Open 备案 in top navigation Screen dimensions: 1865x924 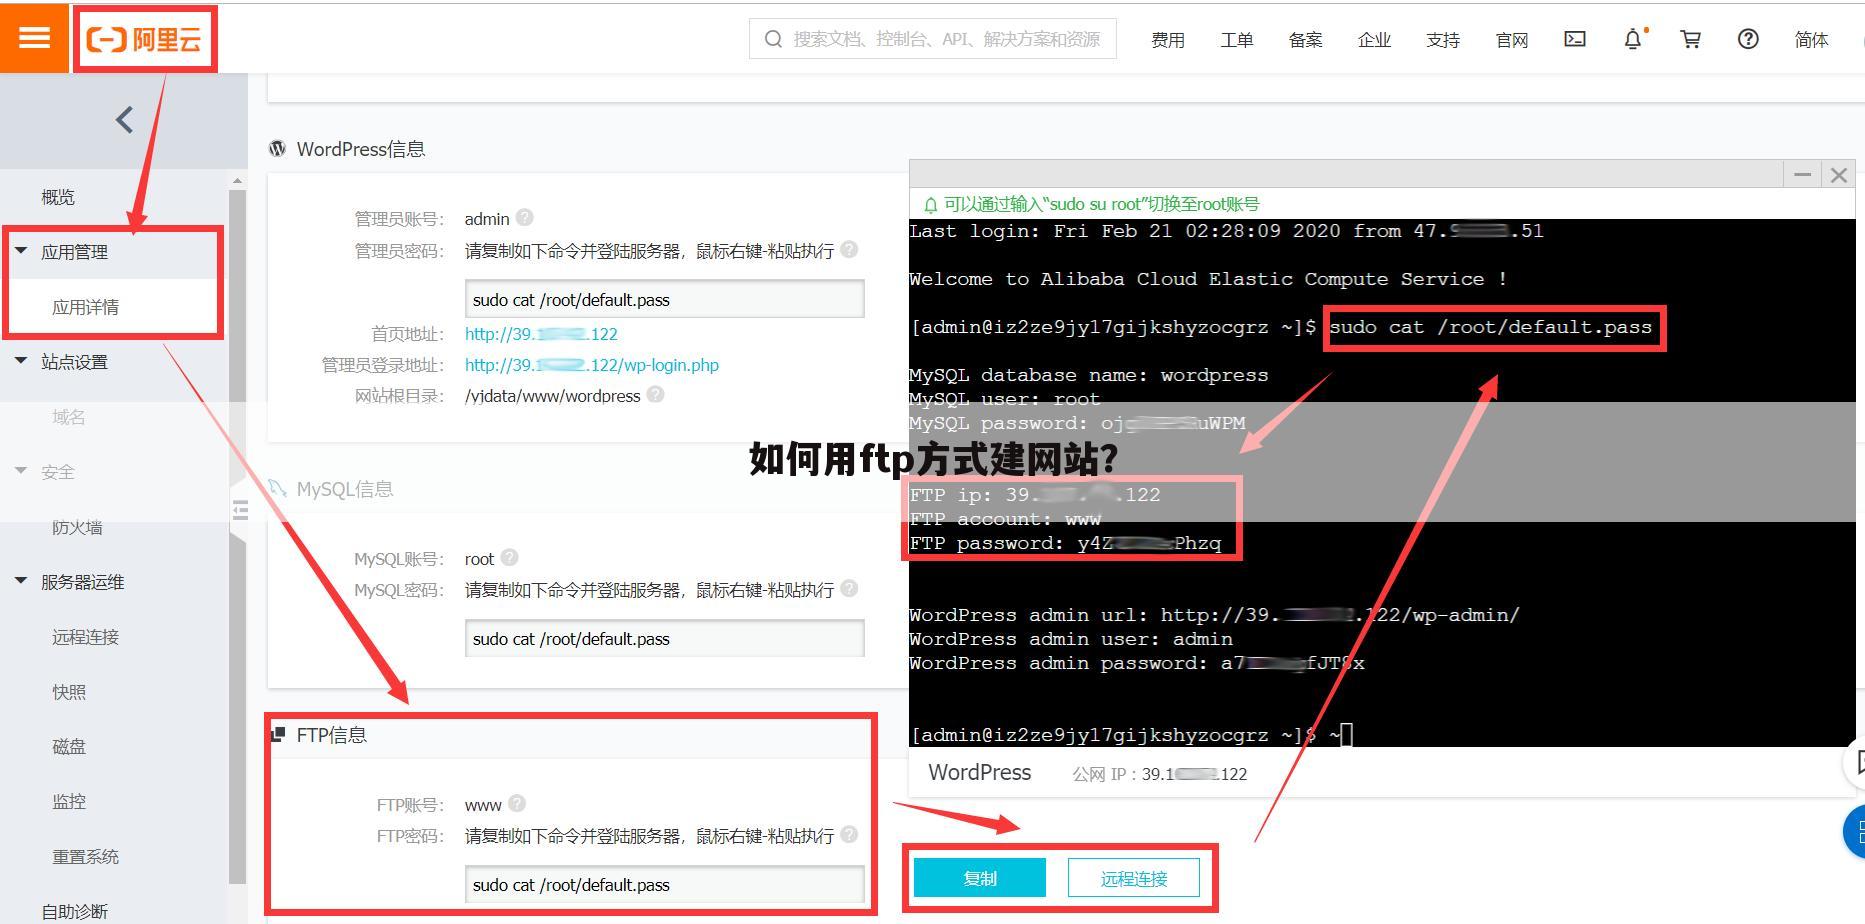(1306, 40)
